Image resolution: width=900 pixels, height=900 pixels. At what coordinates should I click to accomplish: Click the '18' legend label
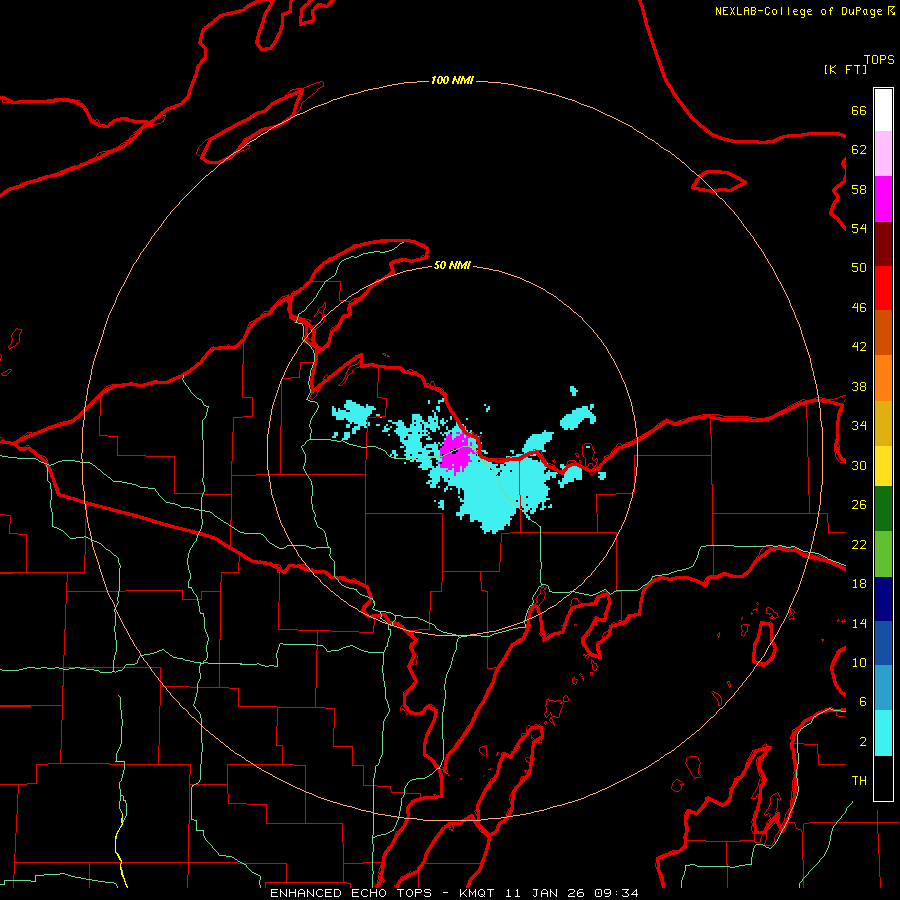(x=859, y=584)
